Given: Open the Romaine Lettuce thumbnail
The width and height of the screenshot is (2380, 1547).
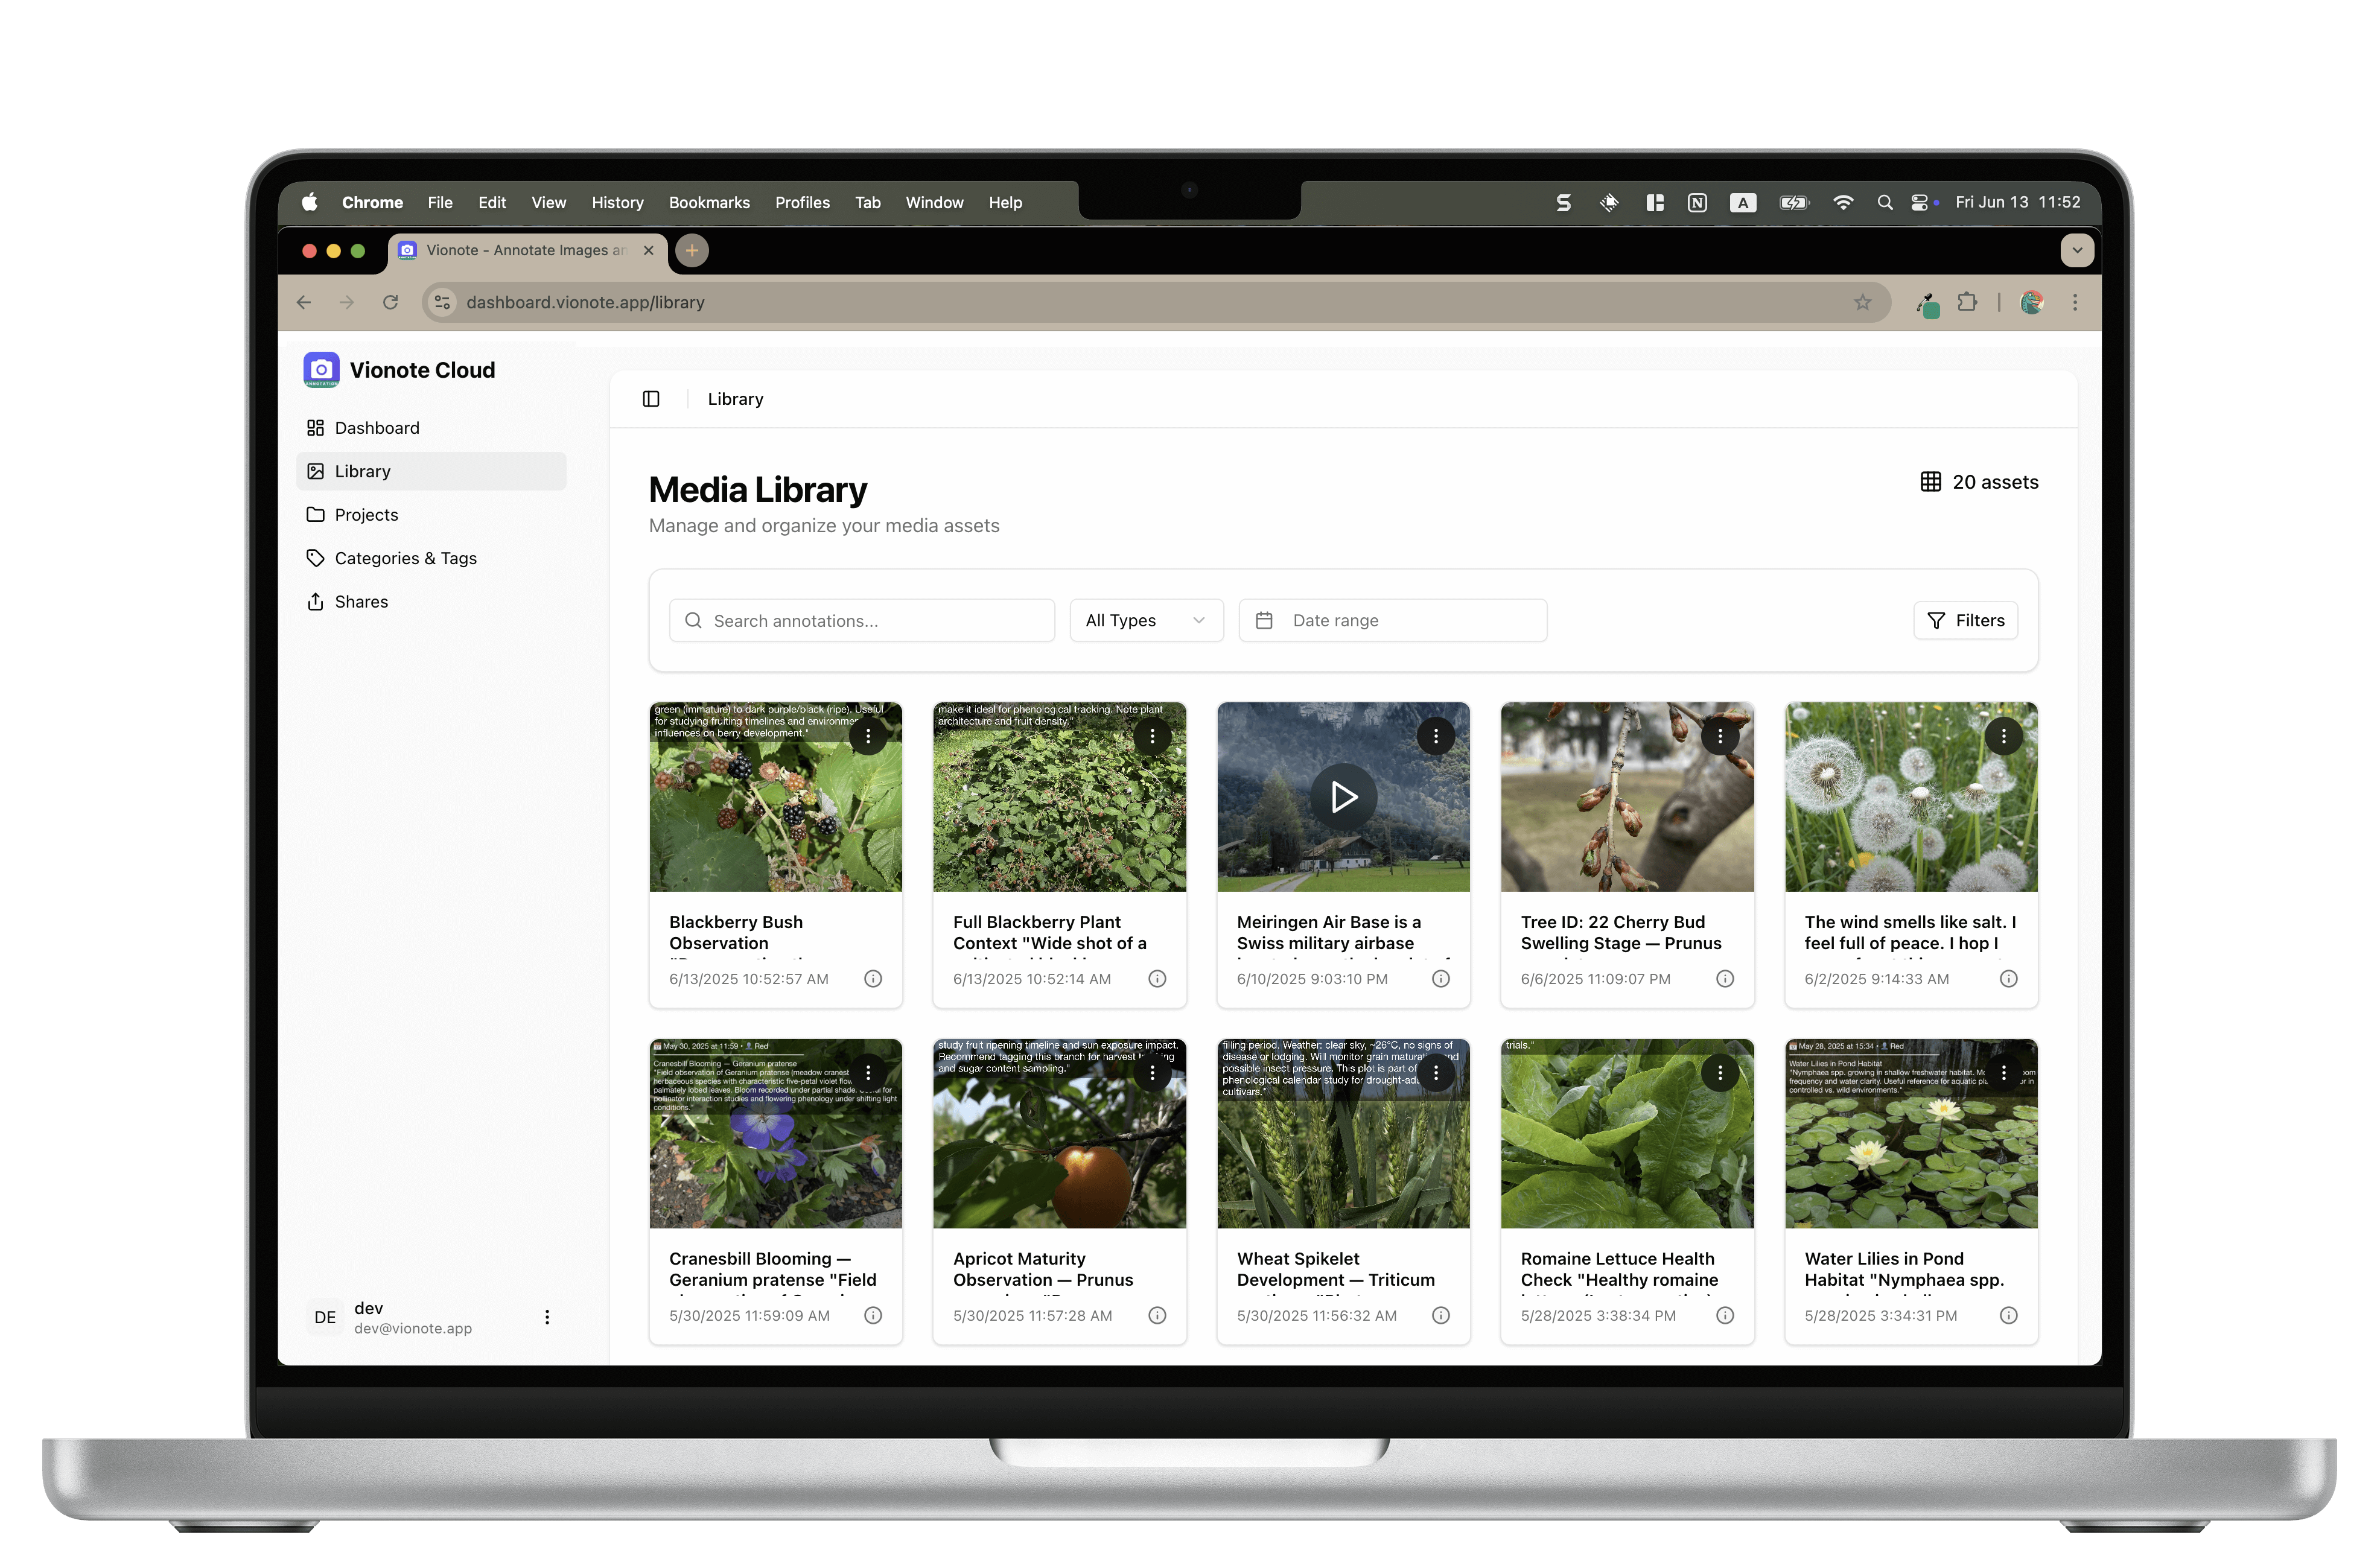Looking at the screenshot, I should click(x=1627, y=1134).
